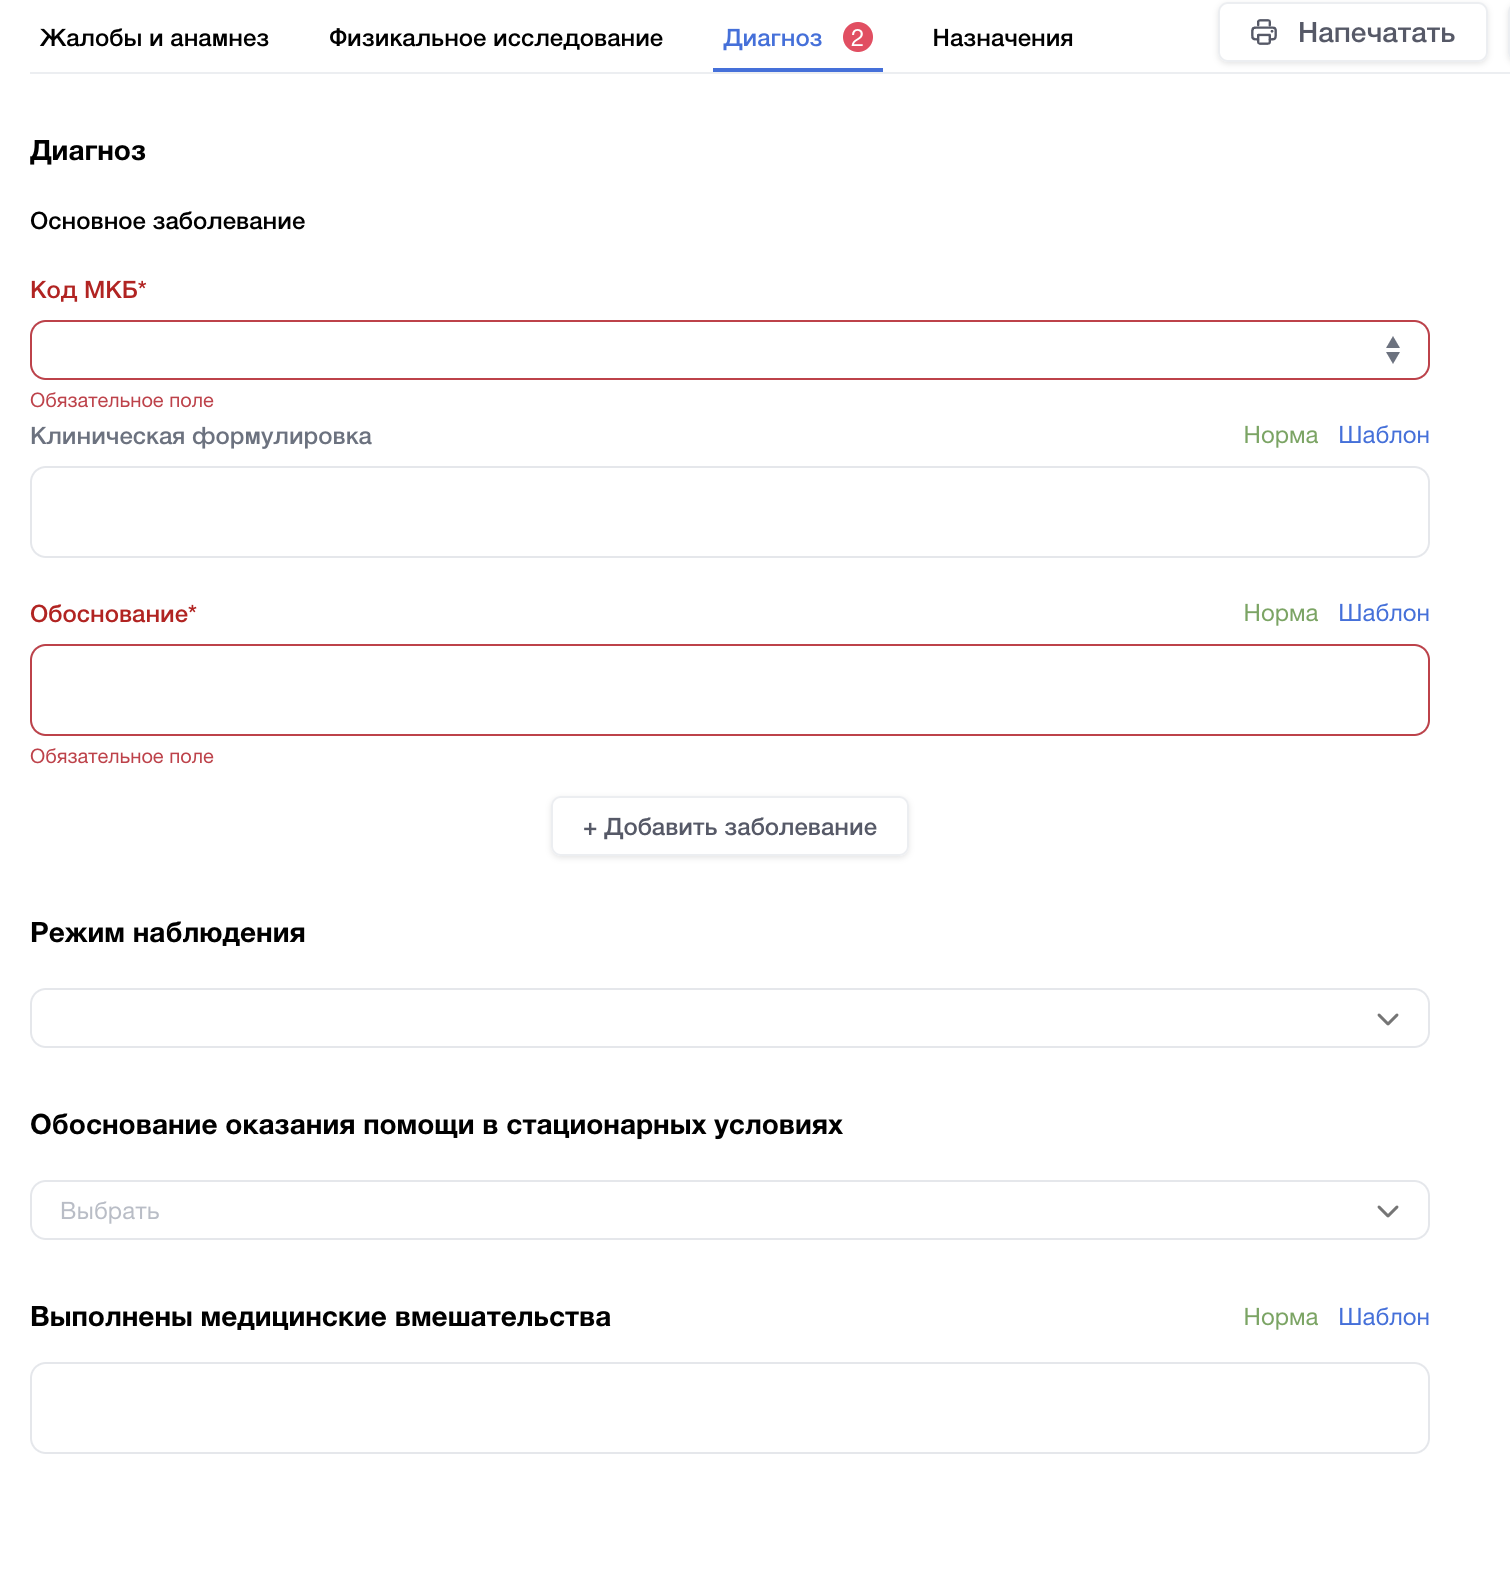Image resolution: width=1510 pixels, height=1582 pixels.
Task: Switch to Жалобы и анамнез tab
Action: point(154,38)
